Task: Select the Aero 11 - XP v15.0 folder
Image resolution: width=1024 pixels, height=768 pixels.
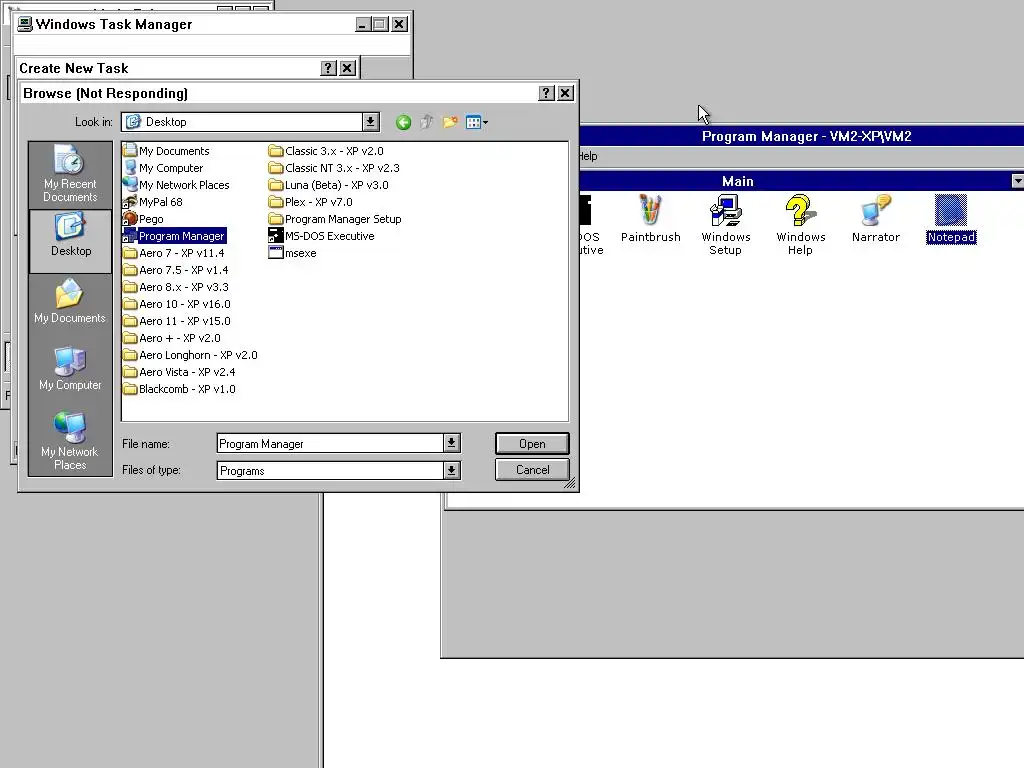Action: click(177, 321)
